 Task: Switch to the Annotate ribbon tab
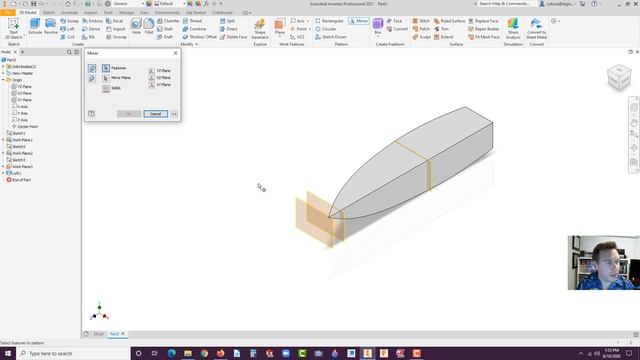coord(69,13)
